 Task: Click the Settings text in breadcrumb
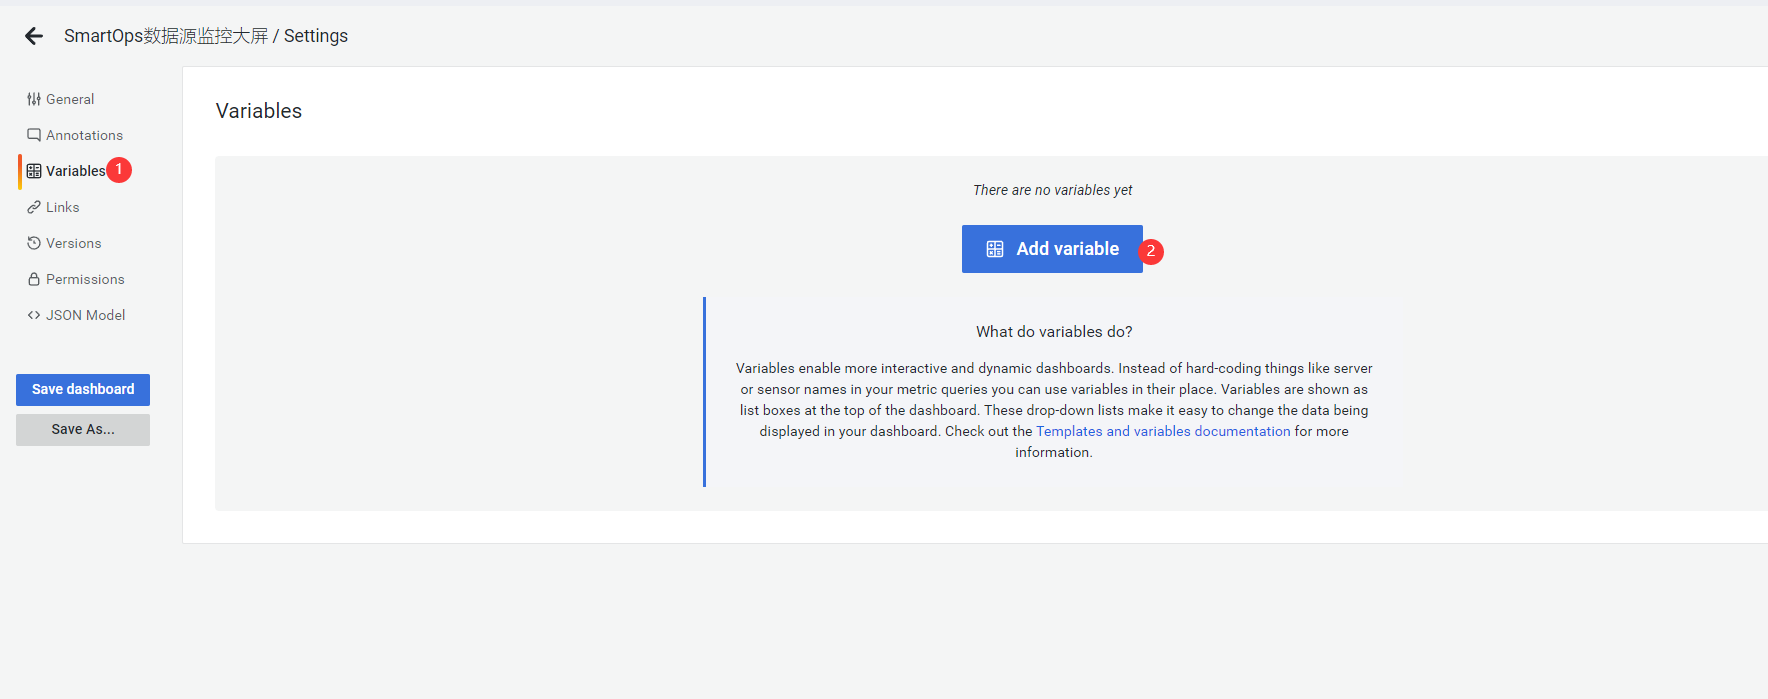pos(316,36)
